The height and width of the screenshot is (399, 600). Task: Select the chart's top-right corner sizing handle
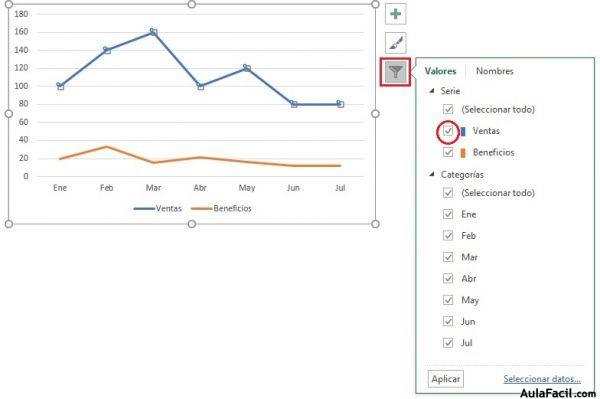click(375, 5)
